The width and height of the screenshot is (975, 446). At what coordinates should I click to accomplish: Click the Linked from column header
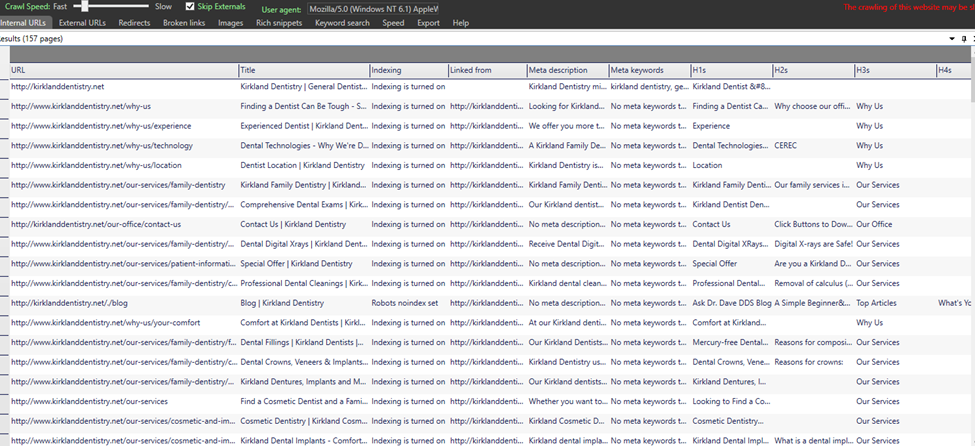488,70
